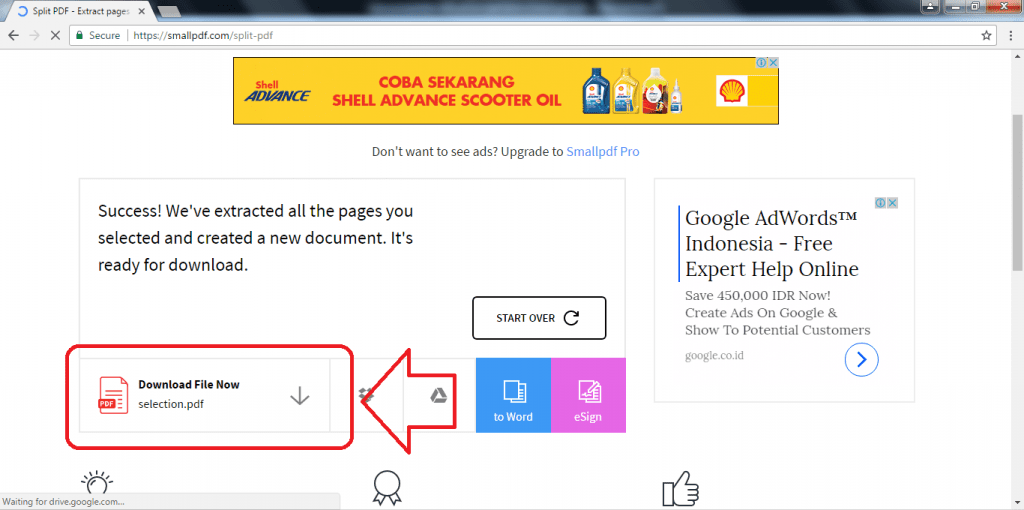Open Google AdWords Indonesia ad headline

coord(771,244)
